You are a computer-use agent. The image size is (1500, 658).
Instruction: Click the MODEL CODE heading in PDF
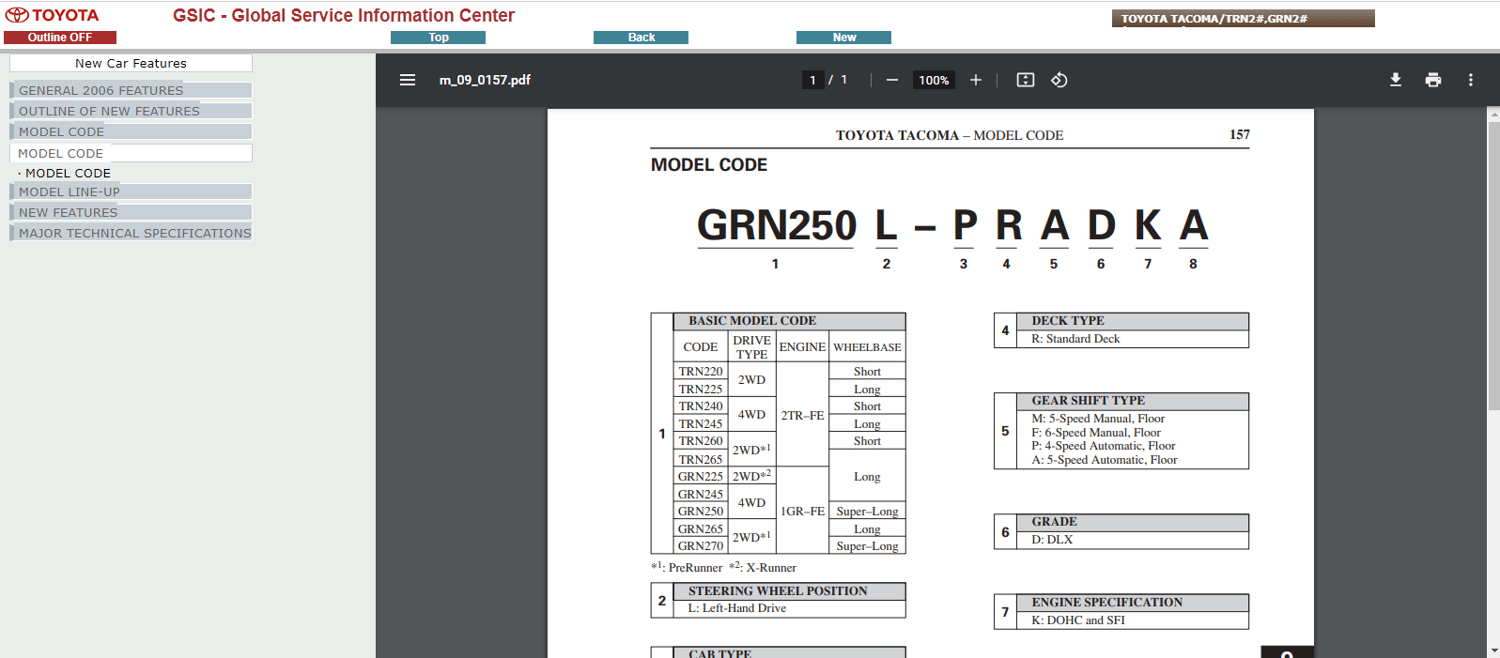(709, 165)
